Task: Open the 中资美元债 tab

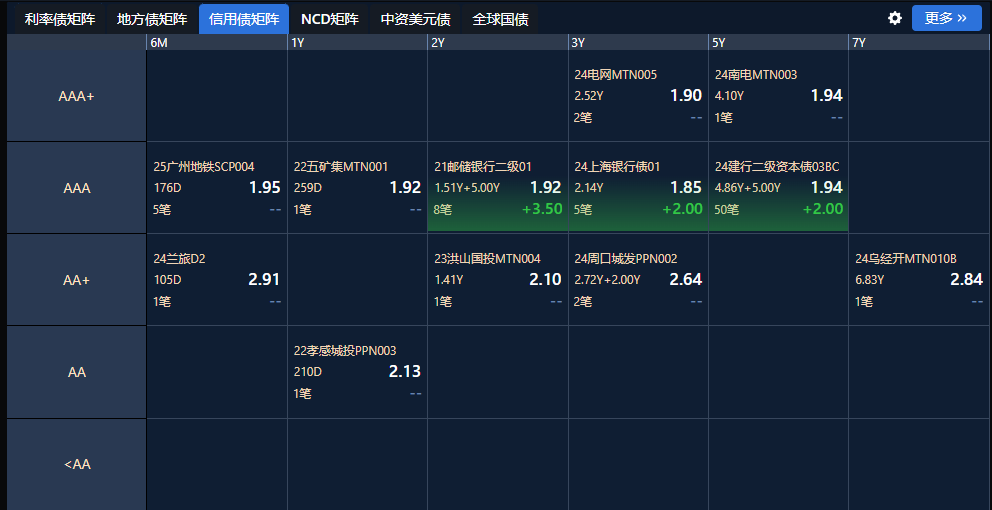Action: (416, 20)
